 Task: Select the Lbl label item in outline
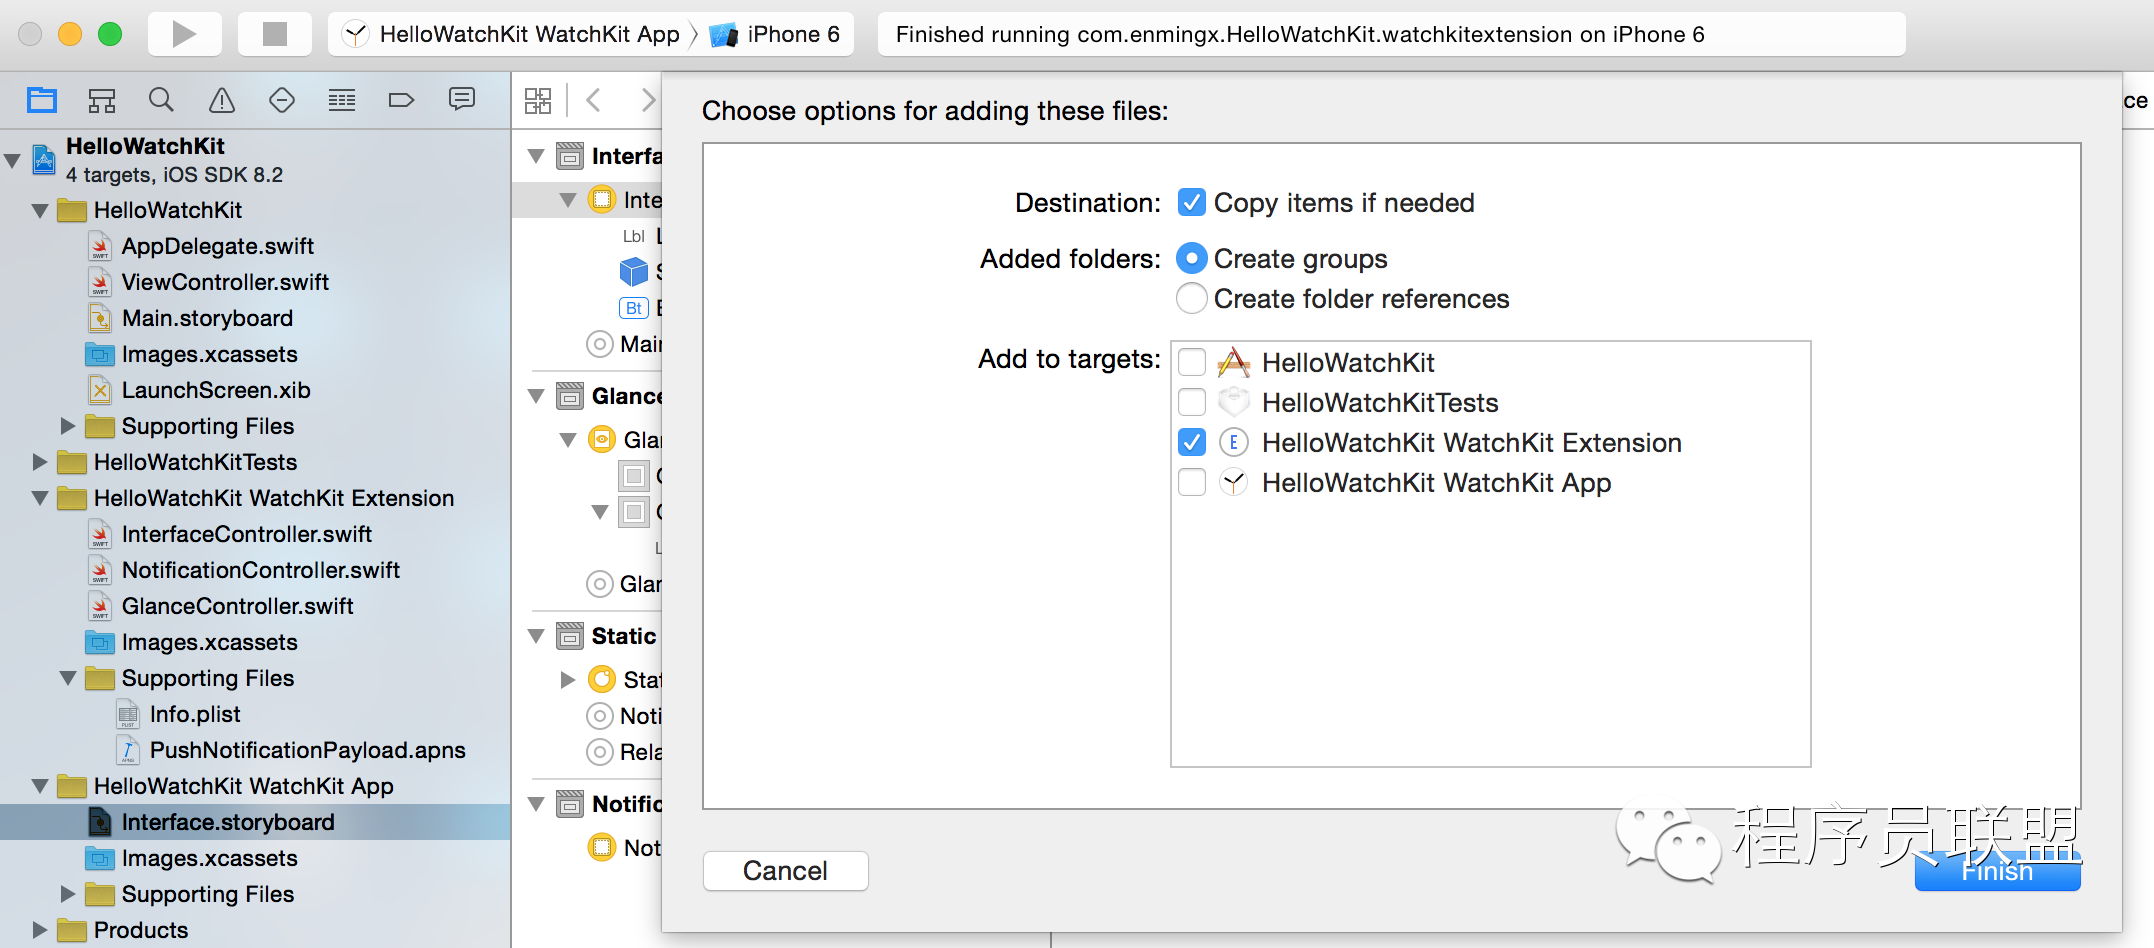(x=634, y=236)
